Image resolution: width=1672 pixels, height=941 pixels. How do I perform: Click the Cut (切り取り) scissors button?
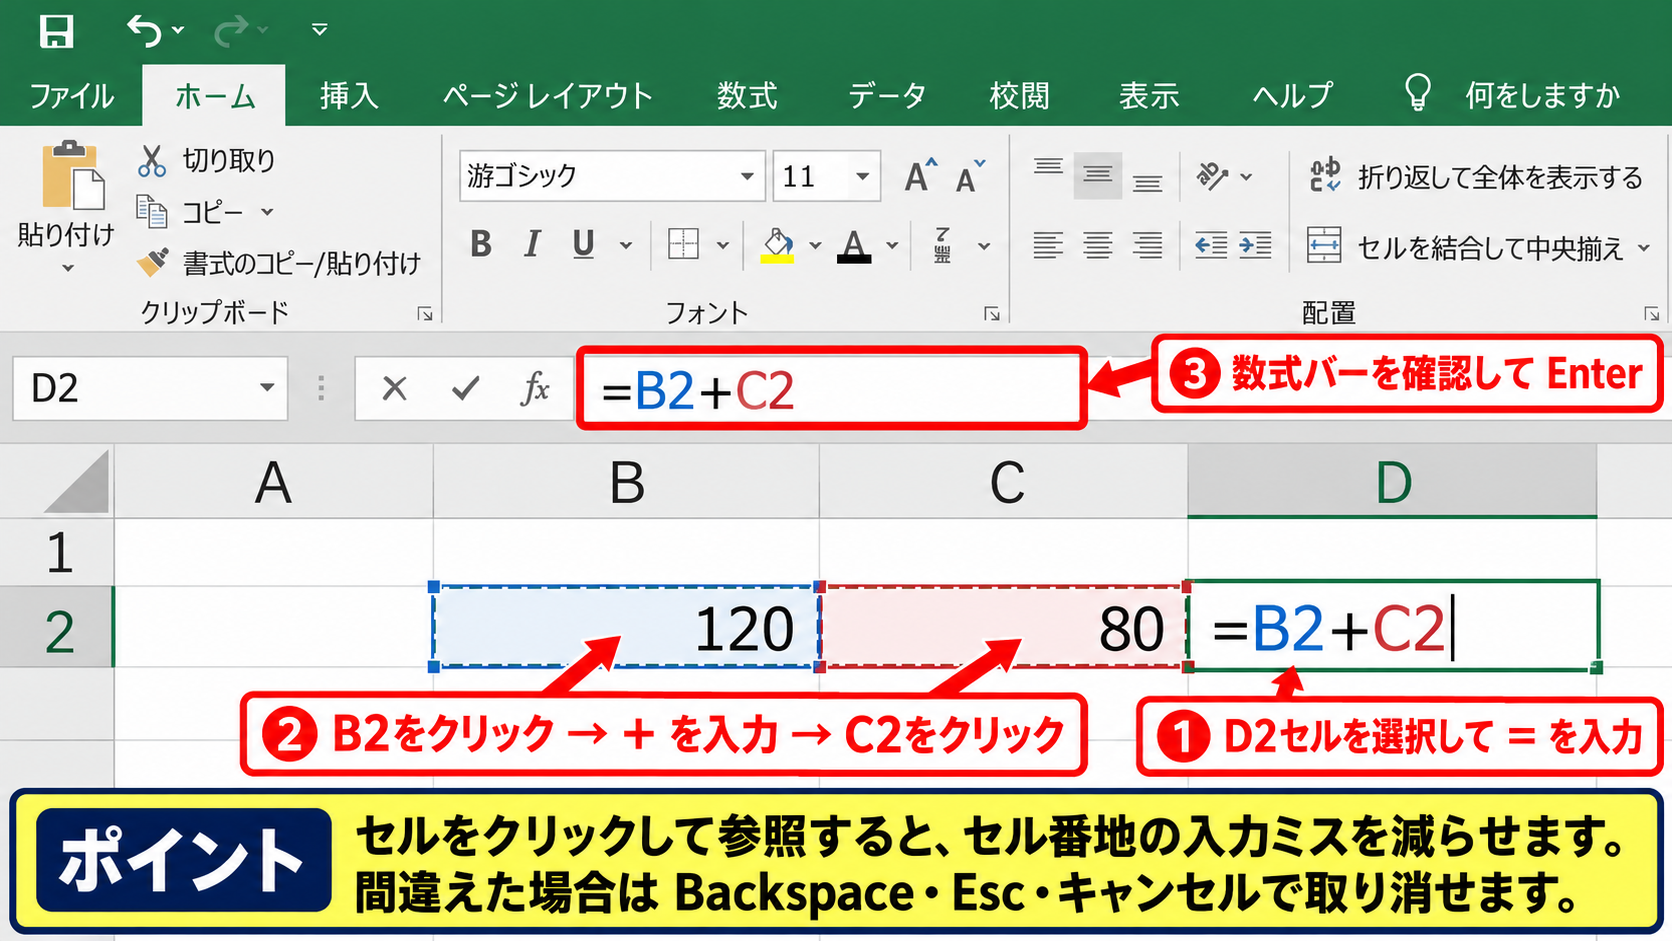point(206,160)
